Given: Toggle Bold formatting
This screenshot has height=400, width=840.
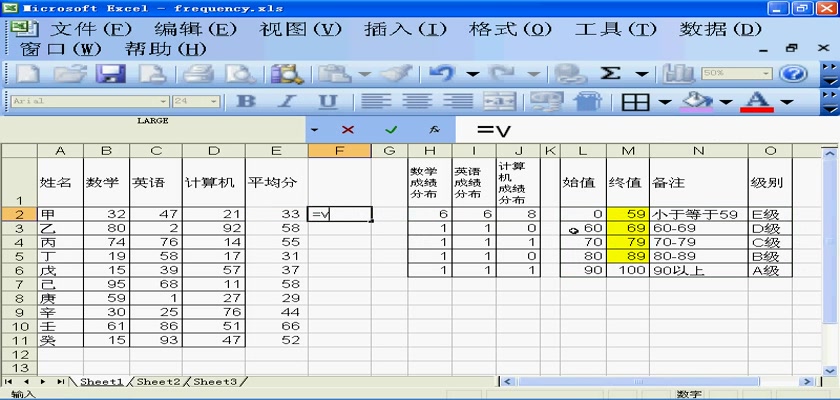Looking at the screenshot, I should point(246,102).
